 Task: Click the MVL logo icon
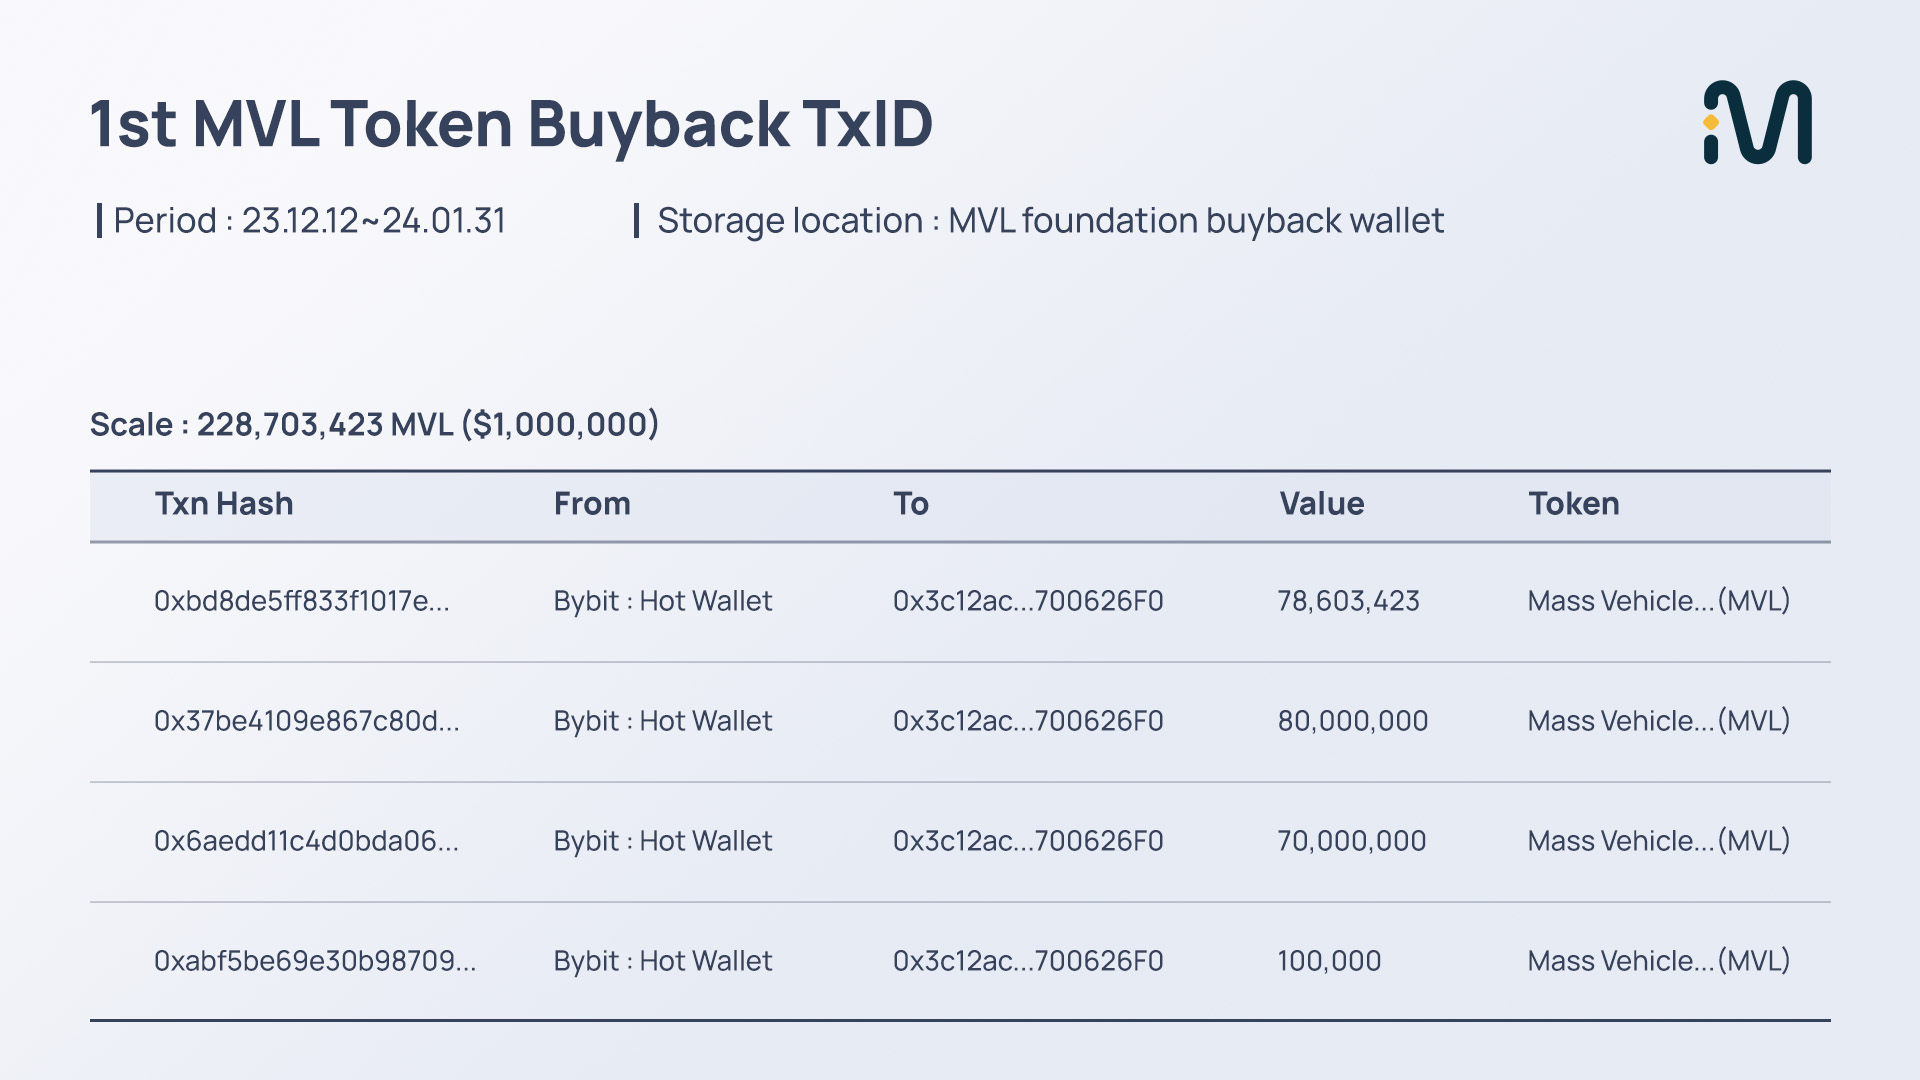coord(1757,122)
